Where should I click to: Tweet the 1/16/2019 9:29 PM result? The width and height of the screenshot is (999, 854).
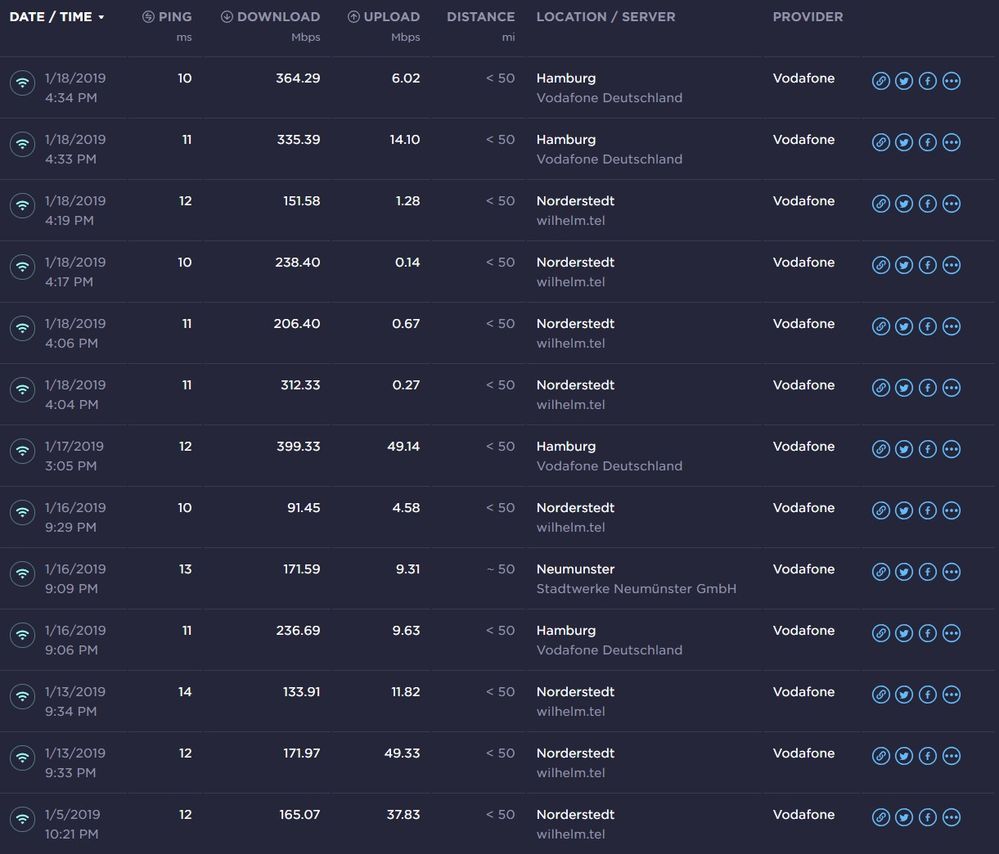click(x=904, y=510)
